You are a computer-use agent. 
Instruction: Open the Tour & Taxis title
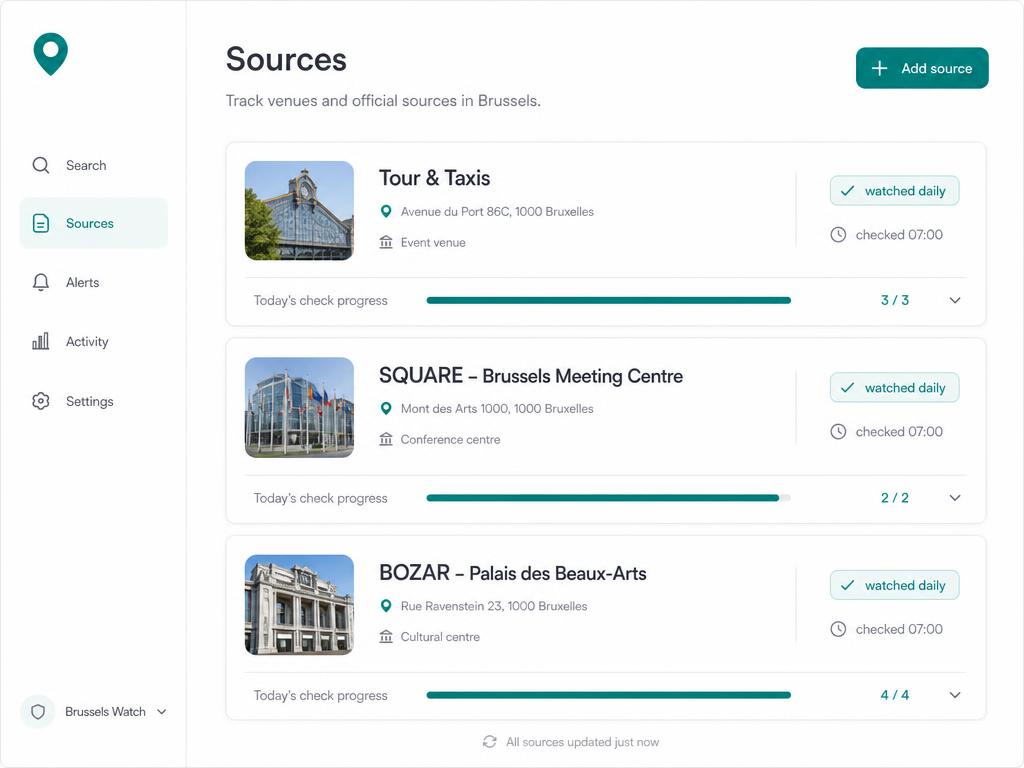tap(434, 178)
